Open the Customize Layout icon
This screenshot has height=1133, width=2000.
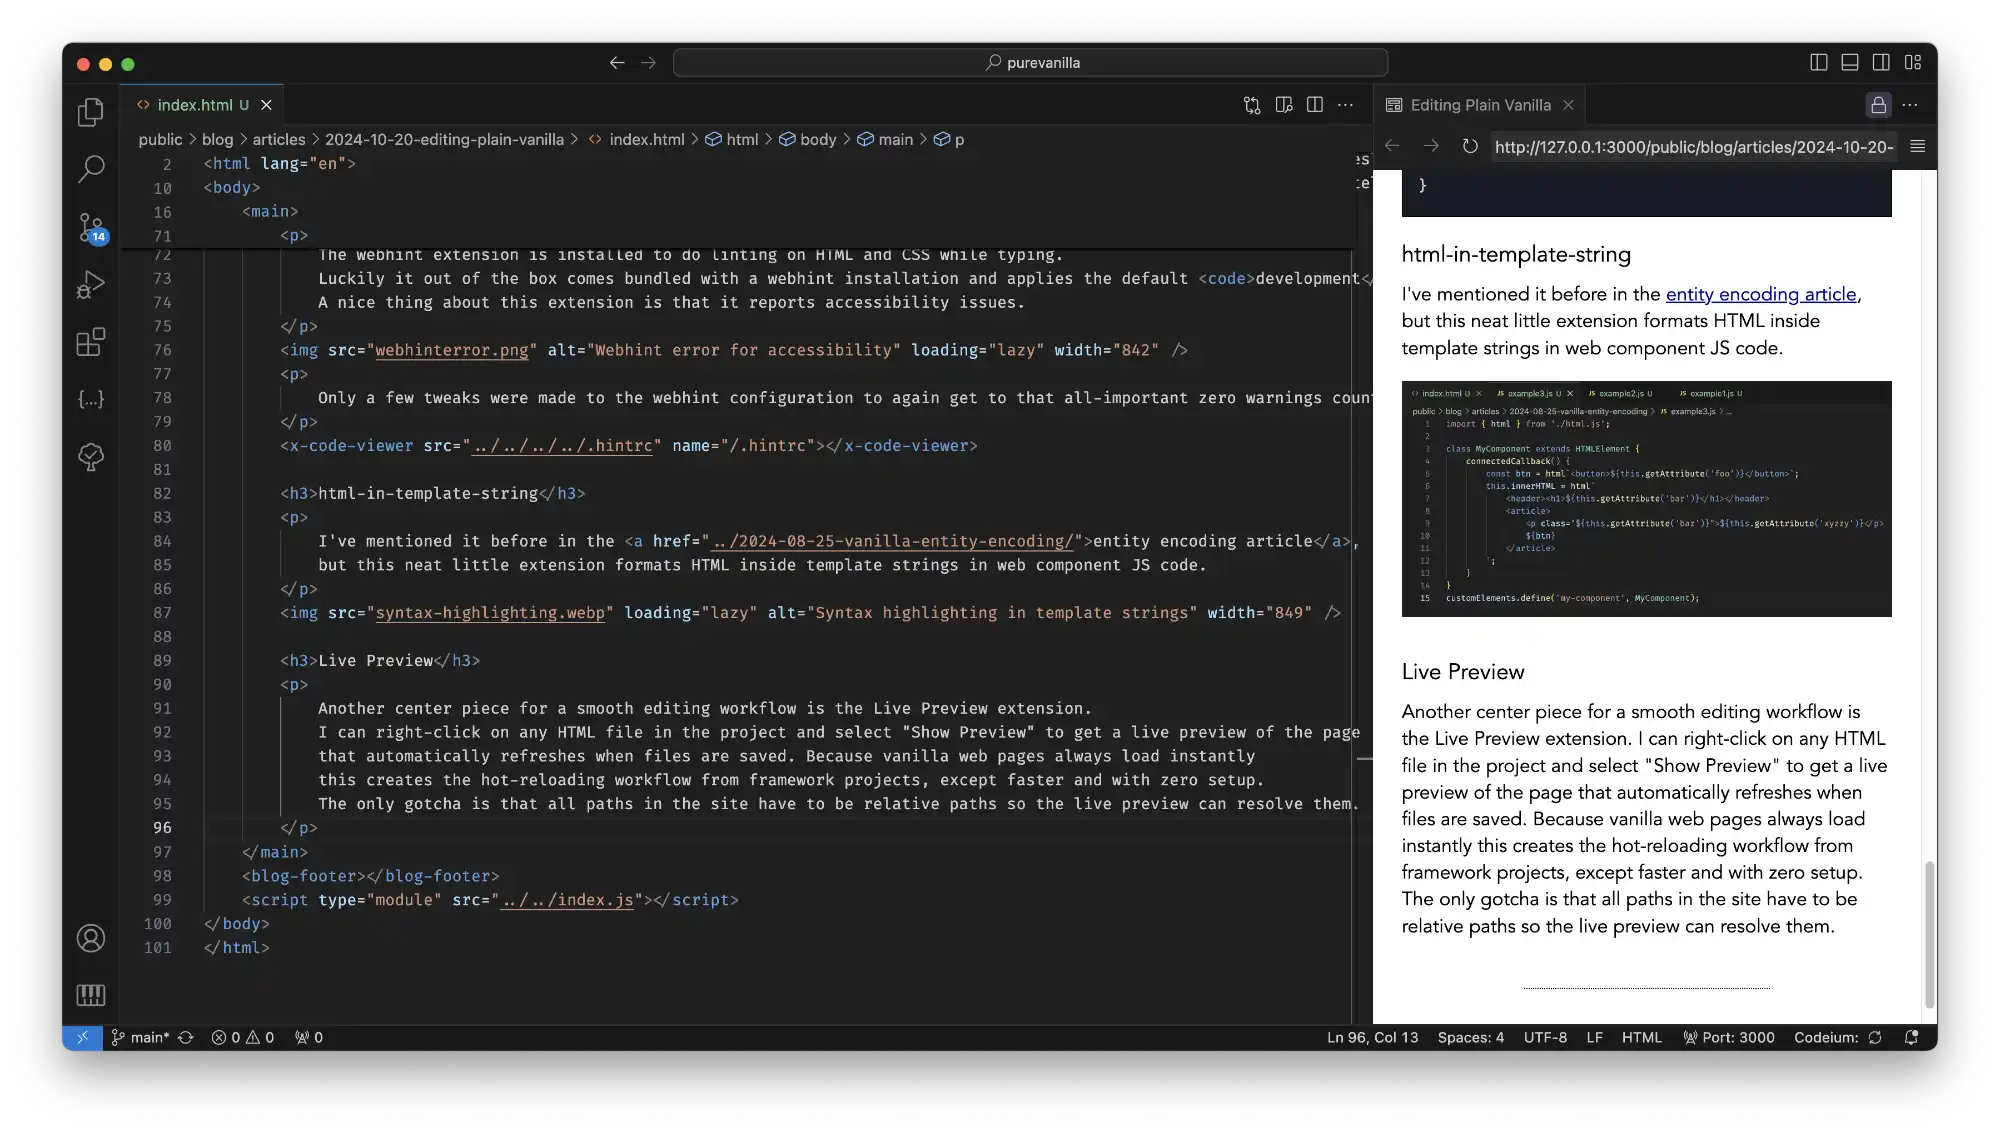coord(1913,62)
